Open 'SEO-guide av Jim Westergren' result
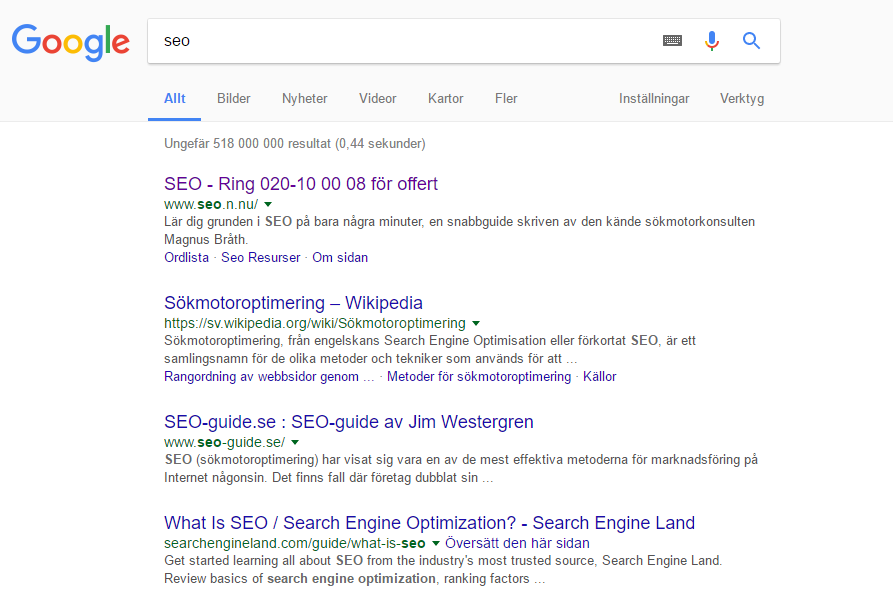This screenshot has height=601, width=893. 349,422
